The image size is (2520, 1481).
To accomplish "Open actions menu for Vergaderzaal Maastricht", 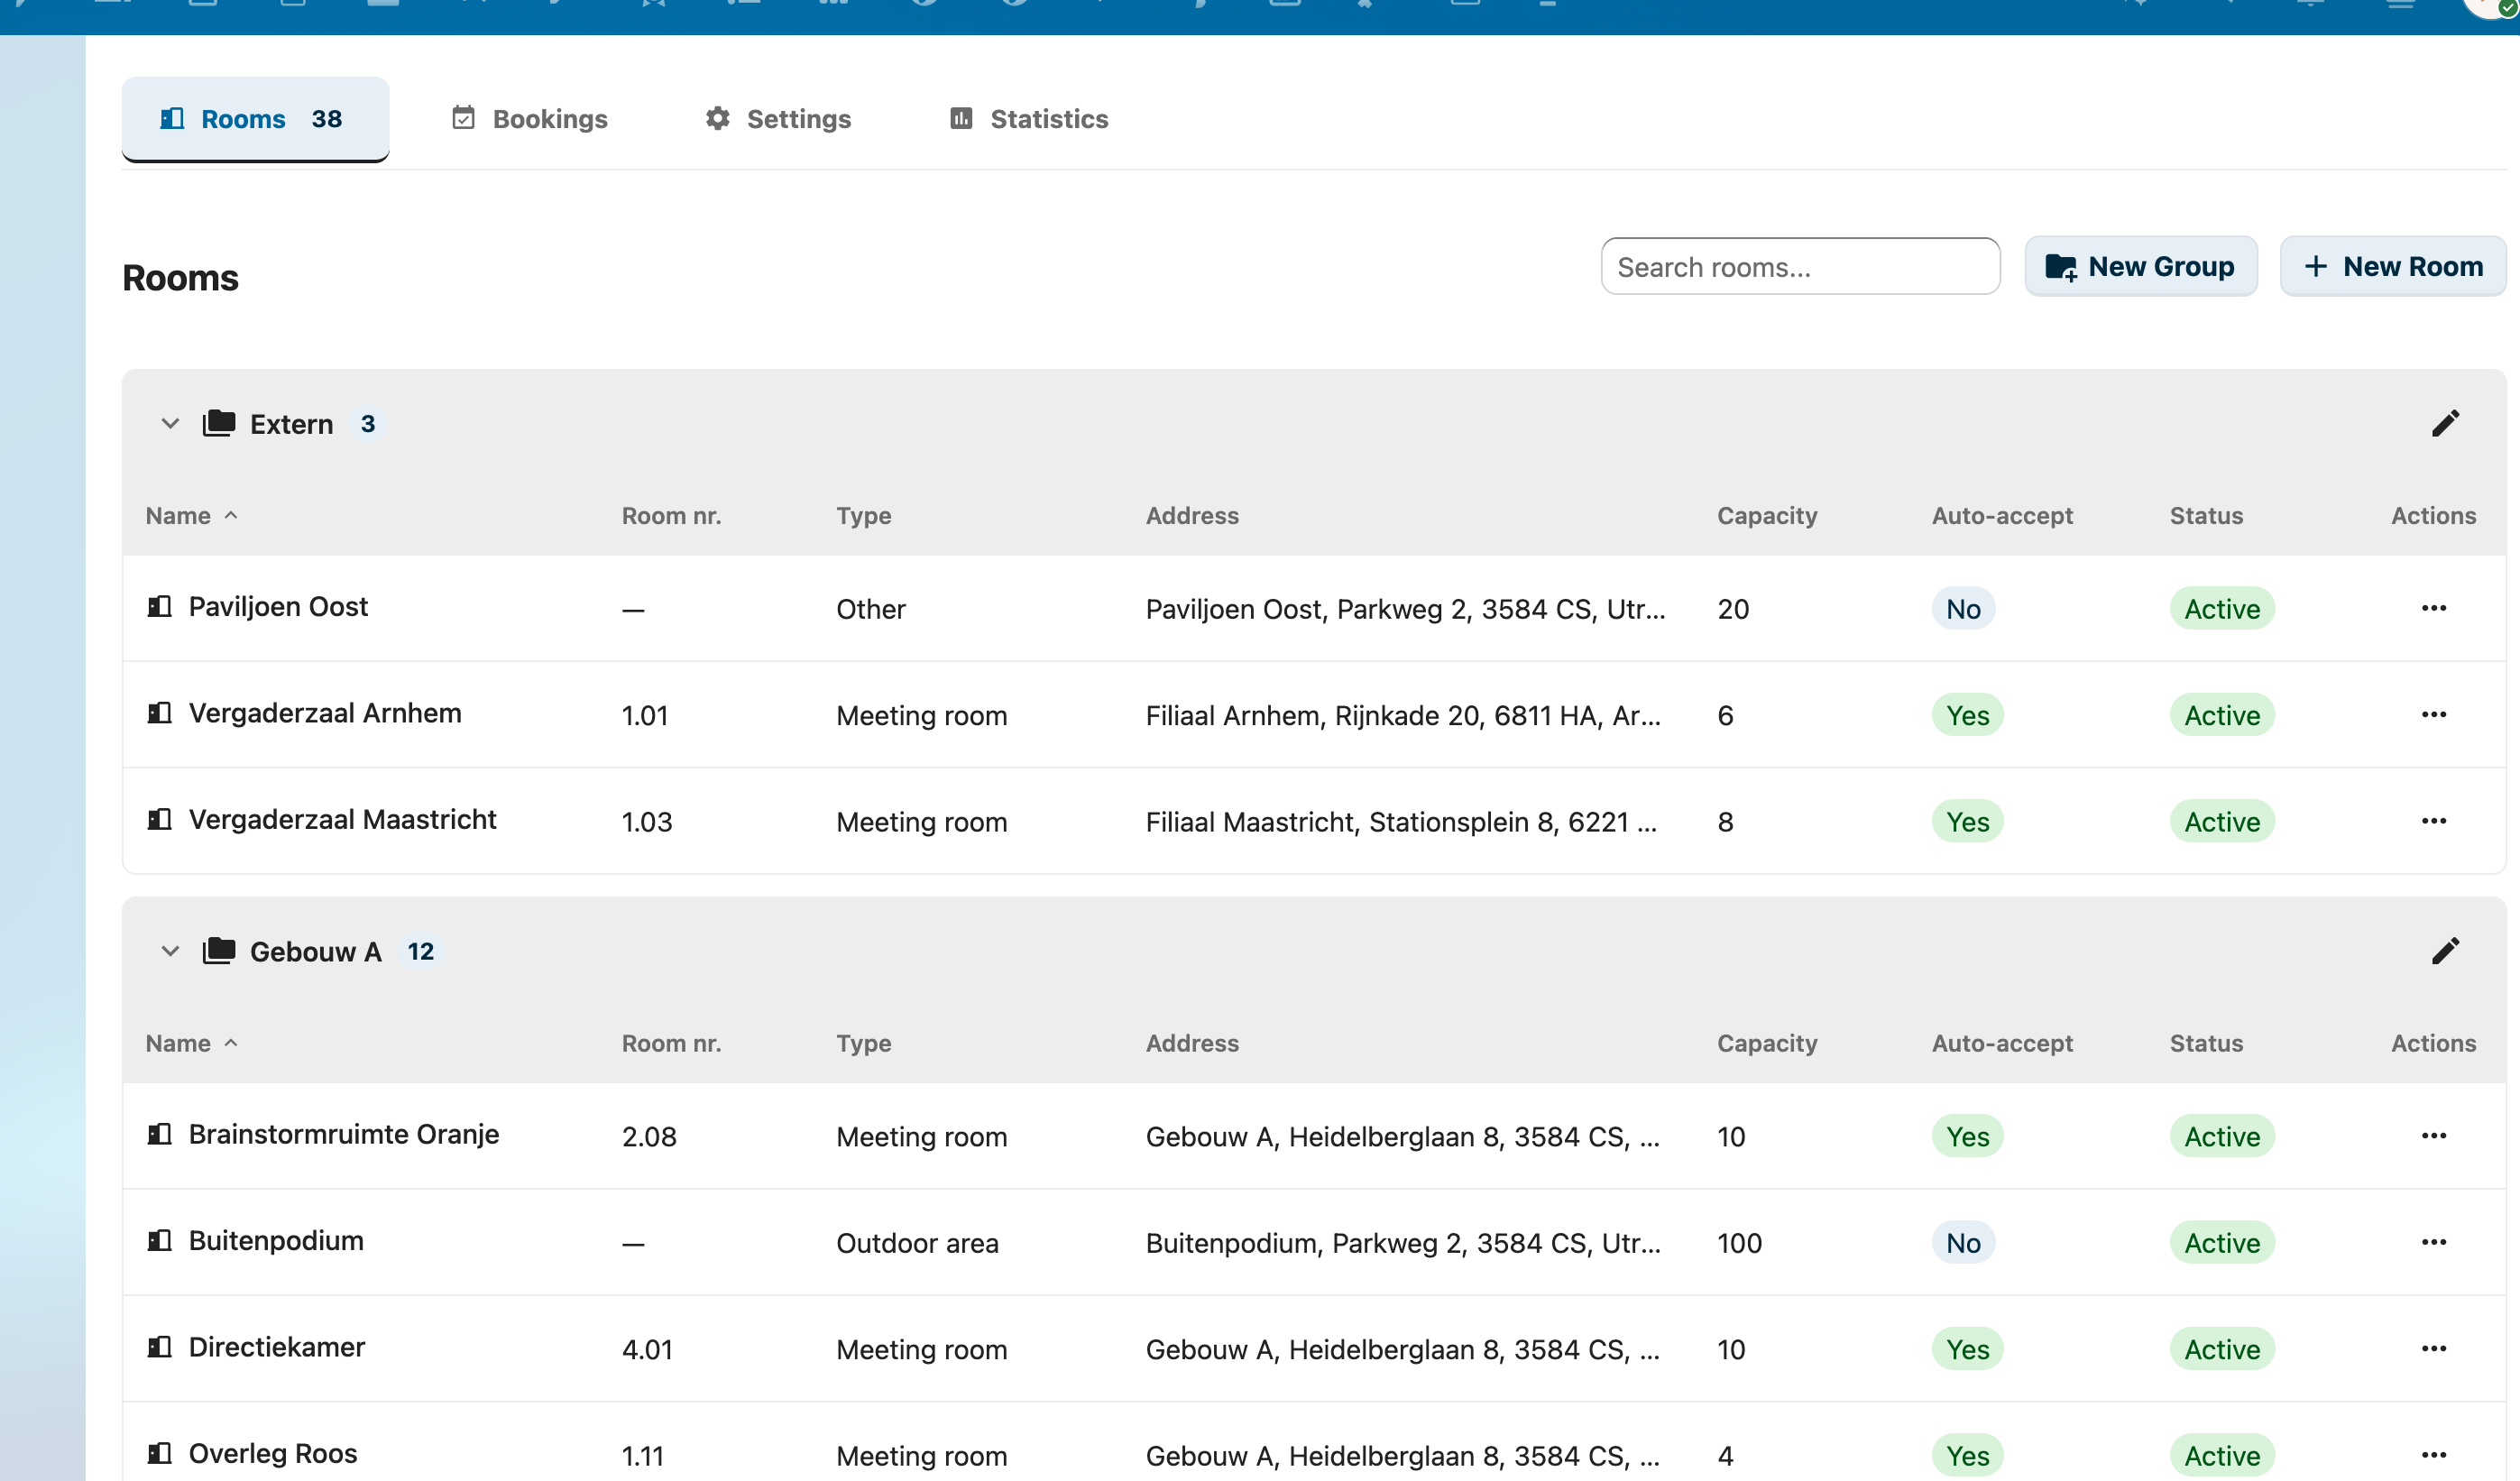I will pos(2433,821).
